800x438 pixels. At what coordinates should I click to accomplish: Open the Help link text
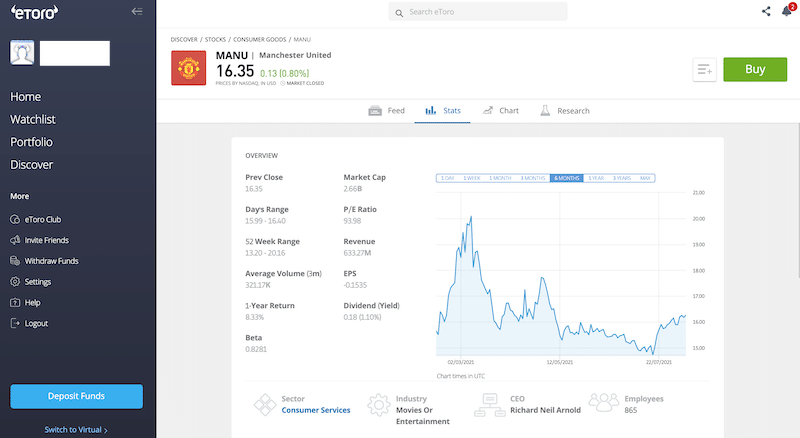pos(33,303)
